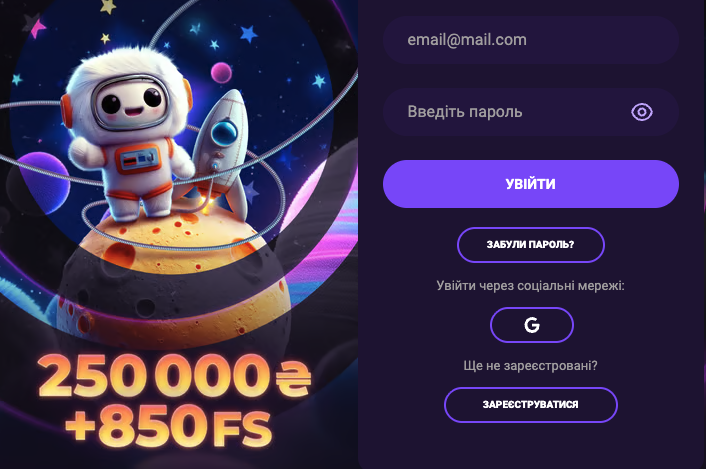
Task: Click the yellow star at banner top
Action: click(108, 6)
